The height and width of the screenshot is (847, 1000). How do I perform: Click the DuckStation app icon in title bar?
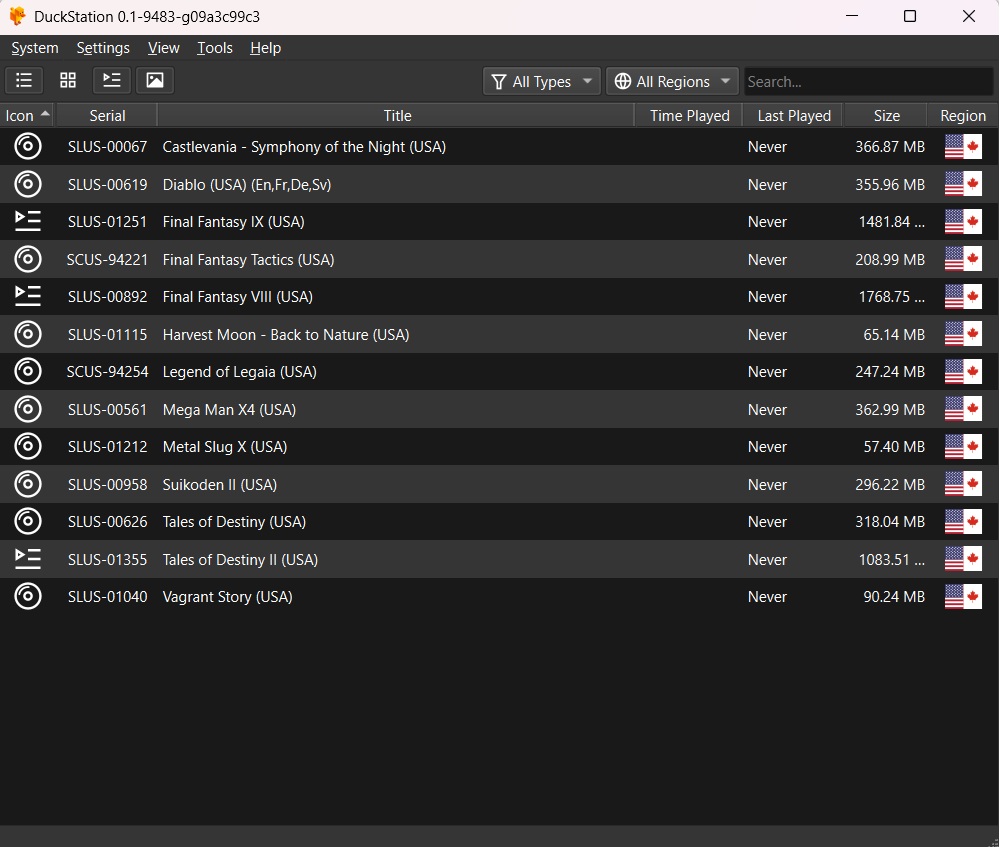(17, 17)
